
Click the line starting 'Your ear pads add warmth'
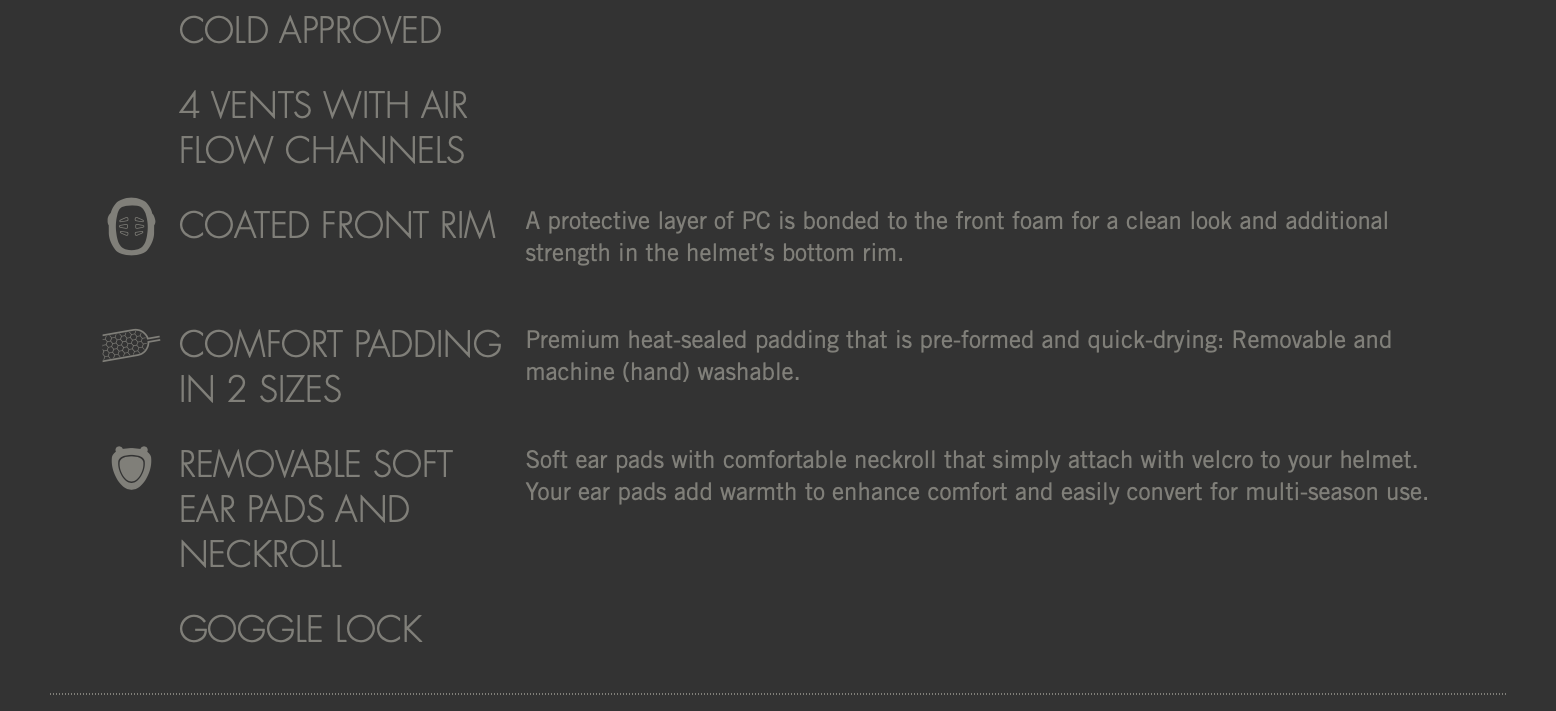977,492
